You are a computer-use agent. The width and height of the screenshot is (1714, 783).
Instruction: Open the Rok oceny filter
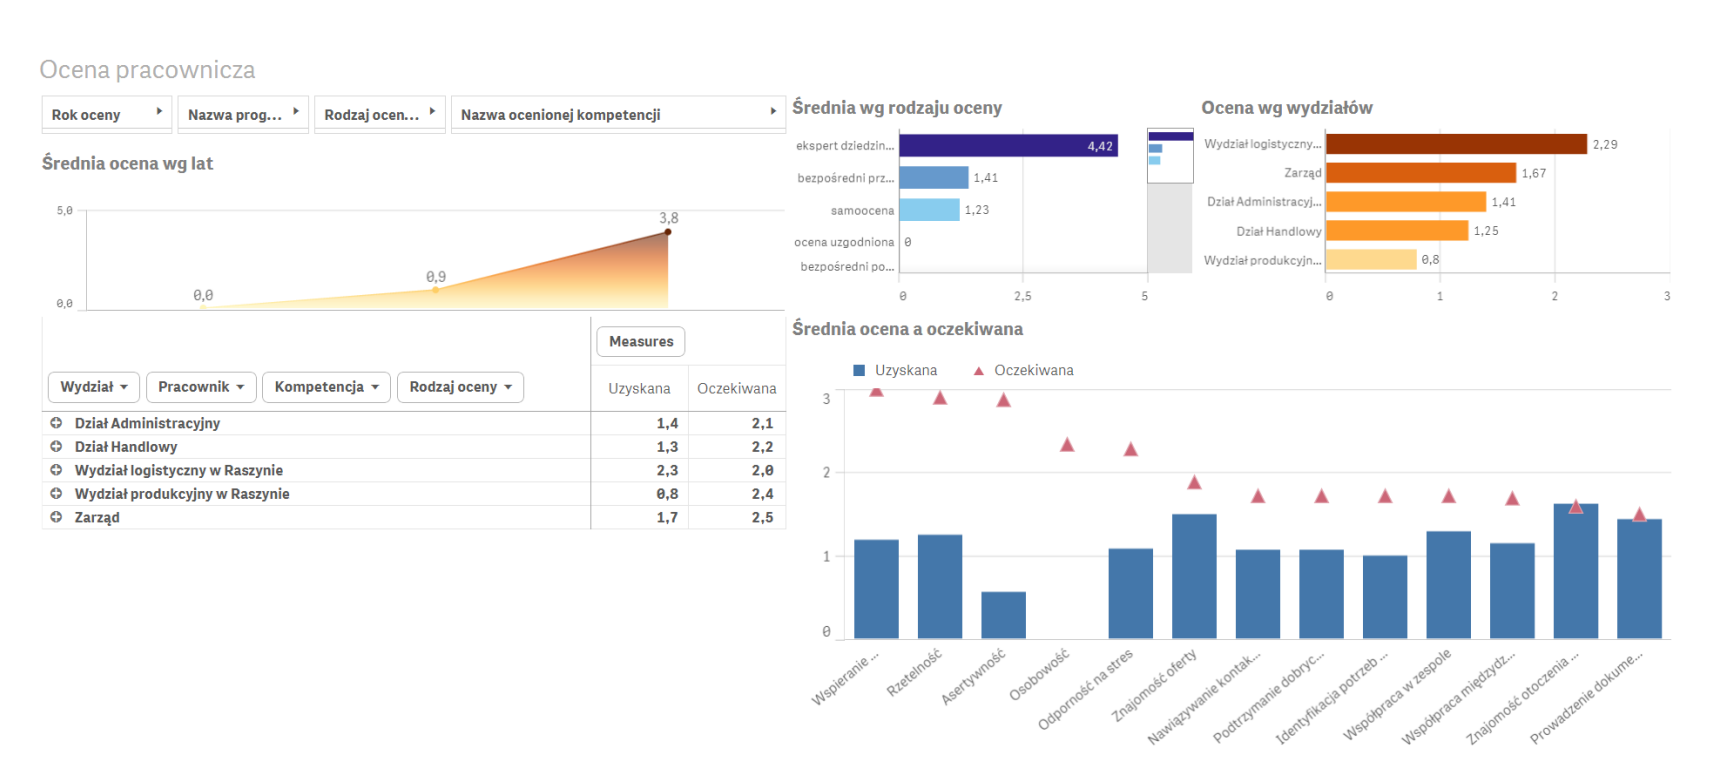[106, 114]
